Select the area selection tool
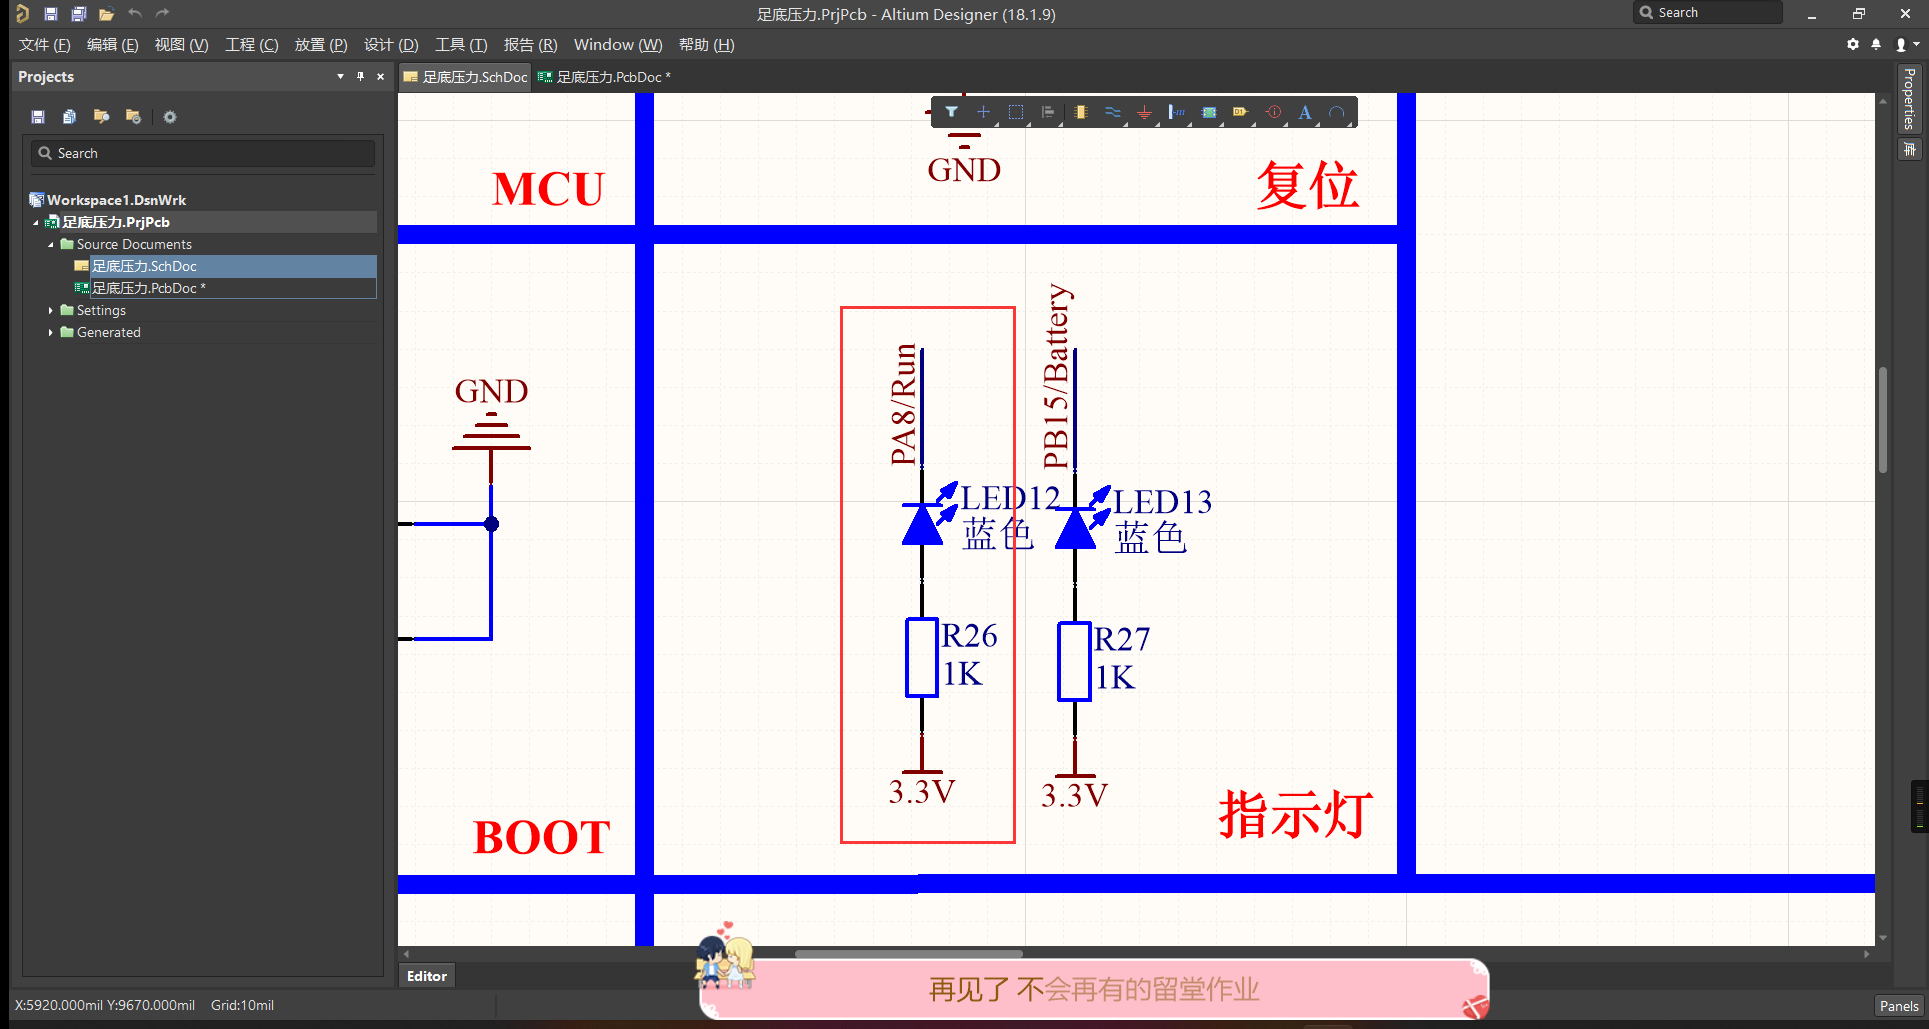 pyautogui.click(x=1016, y=112)
